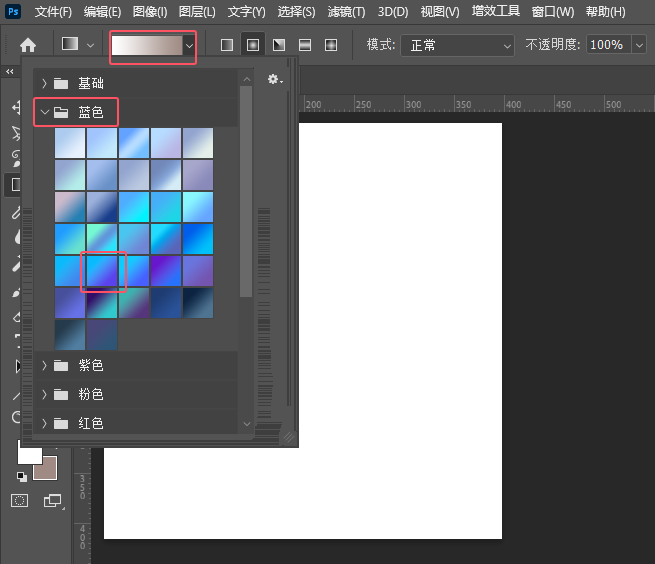
Task: Collapse the 蓝色 gradient folder
Action: (44, 112)
